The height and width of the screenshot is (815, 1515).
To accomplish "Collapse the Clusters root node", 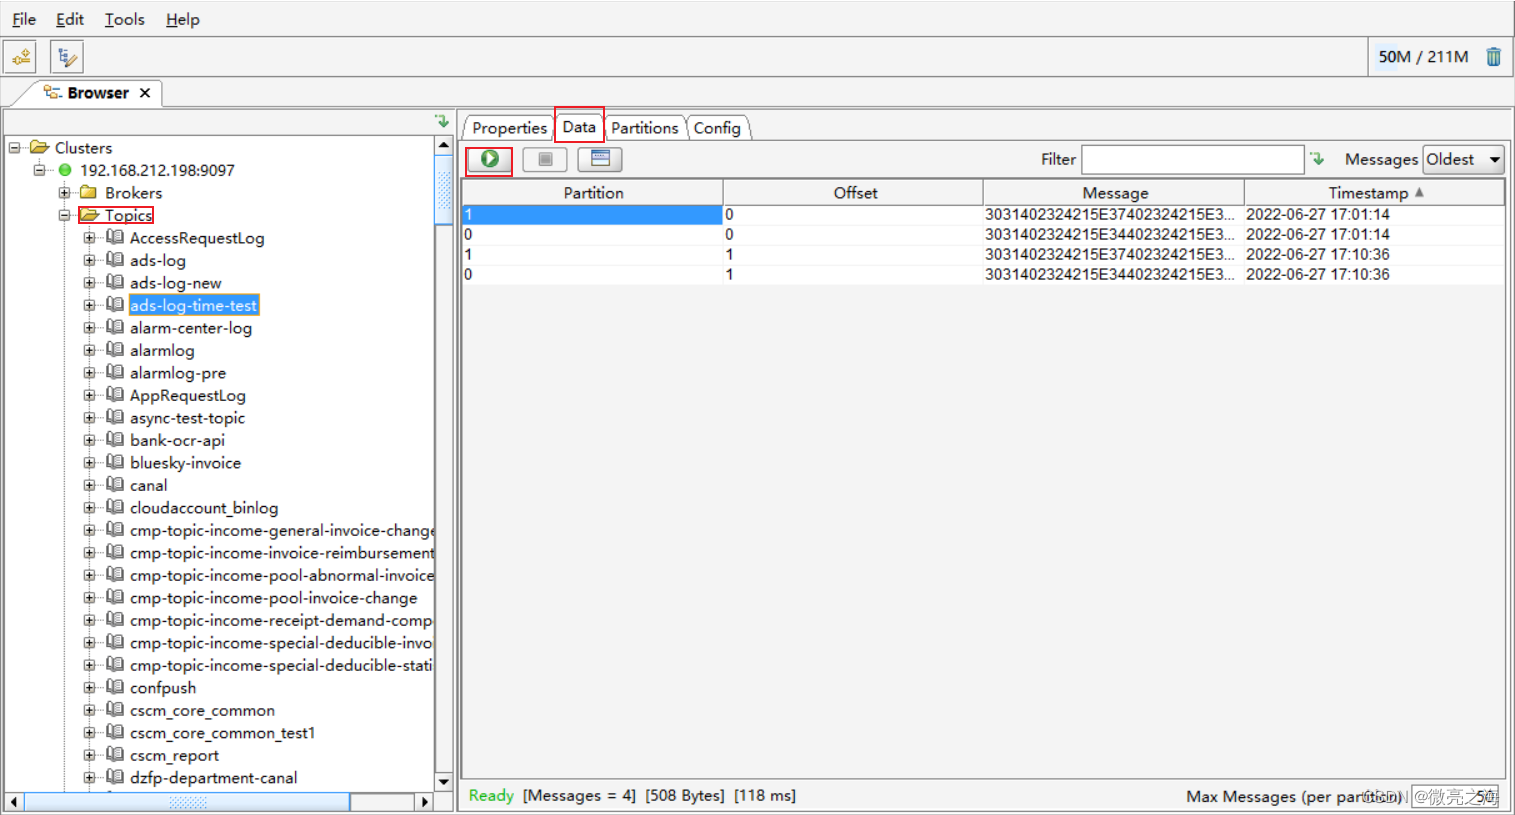I will pyautogui.click(x=15, y=147).
